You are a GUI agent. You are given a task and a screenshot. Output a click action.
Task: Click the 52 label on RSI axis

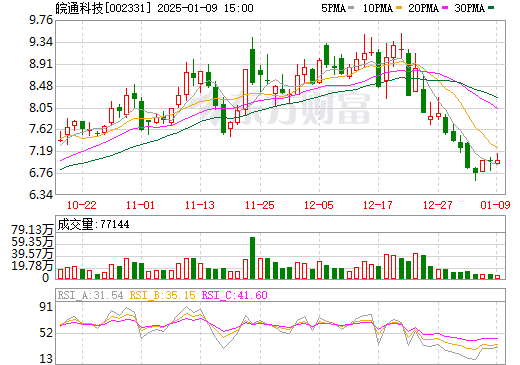[46, 333]
